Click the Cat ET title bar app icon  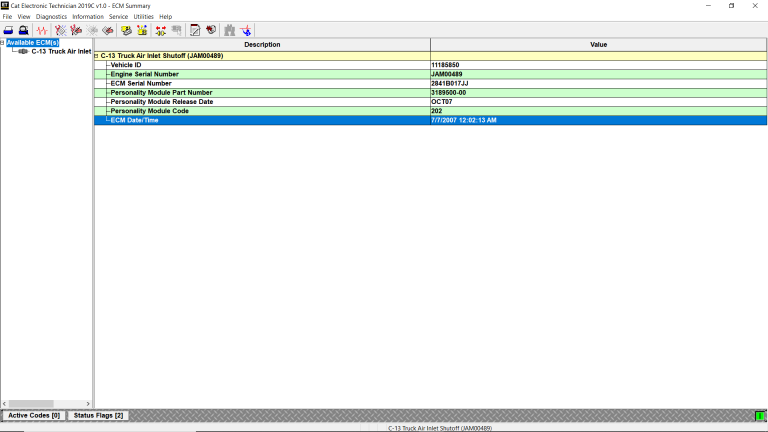(x=5, y=5)
